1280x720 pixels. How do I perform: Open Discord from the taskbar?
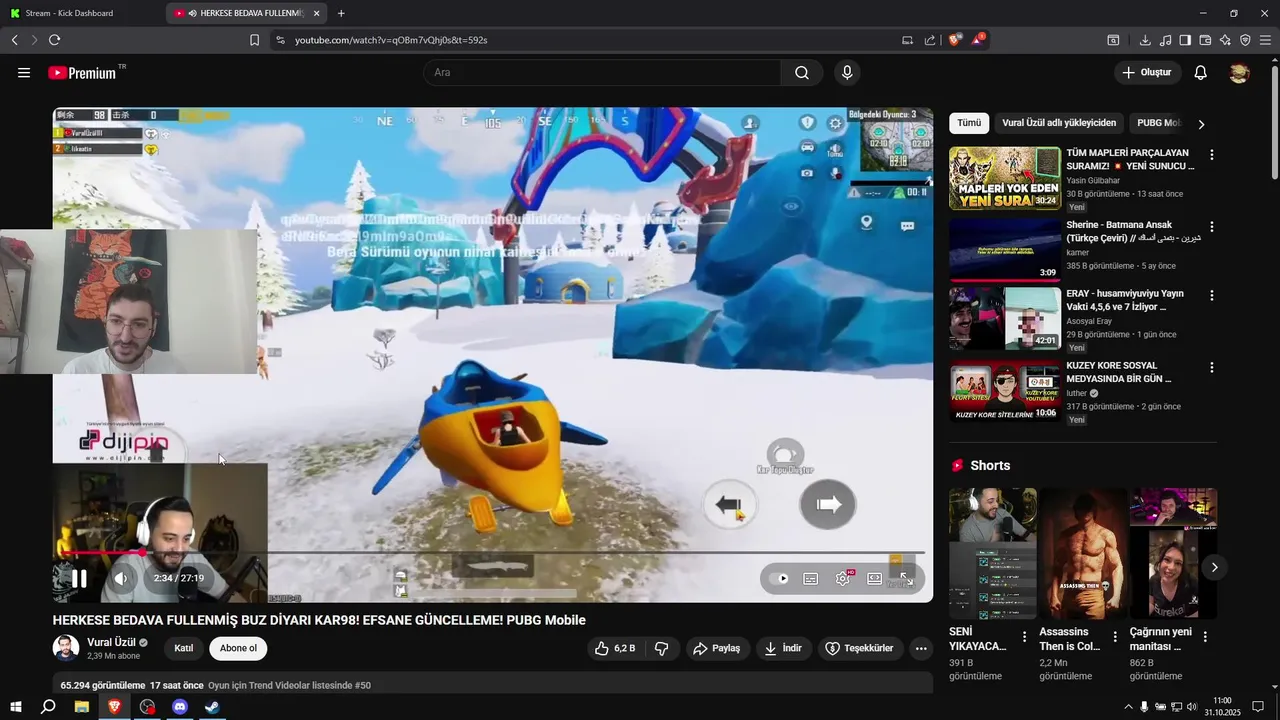[x=180, y=707]
